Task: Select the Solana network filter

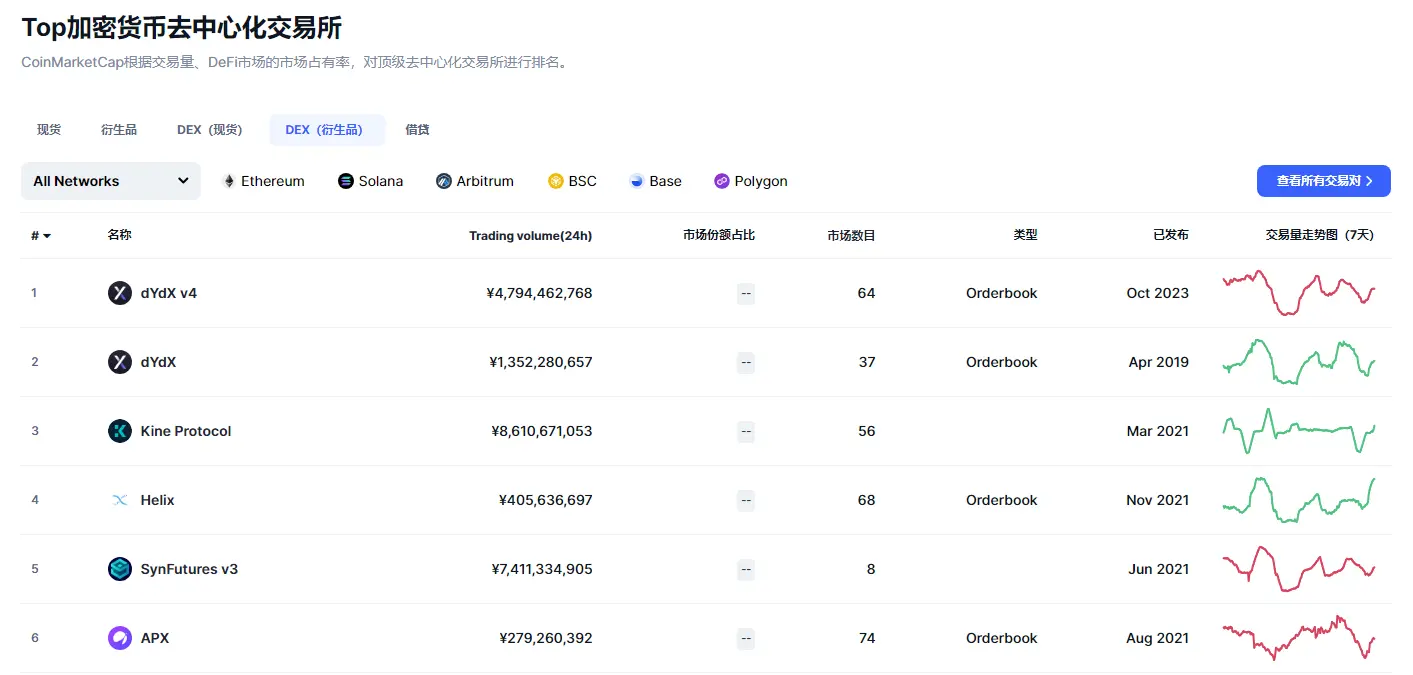Action: (x=370, y=181)
